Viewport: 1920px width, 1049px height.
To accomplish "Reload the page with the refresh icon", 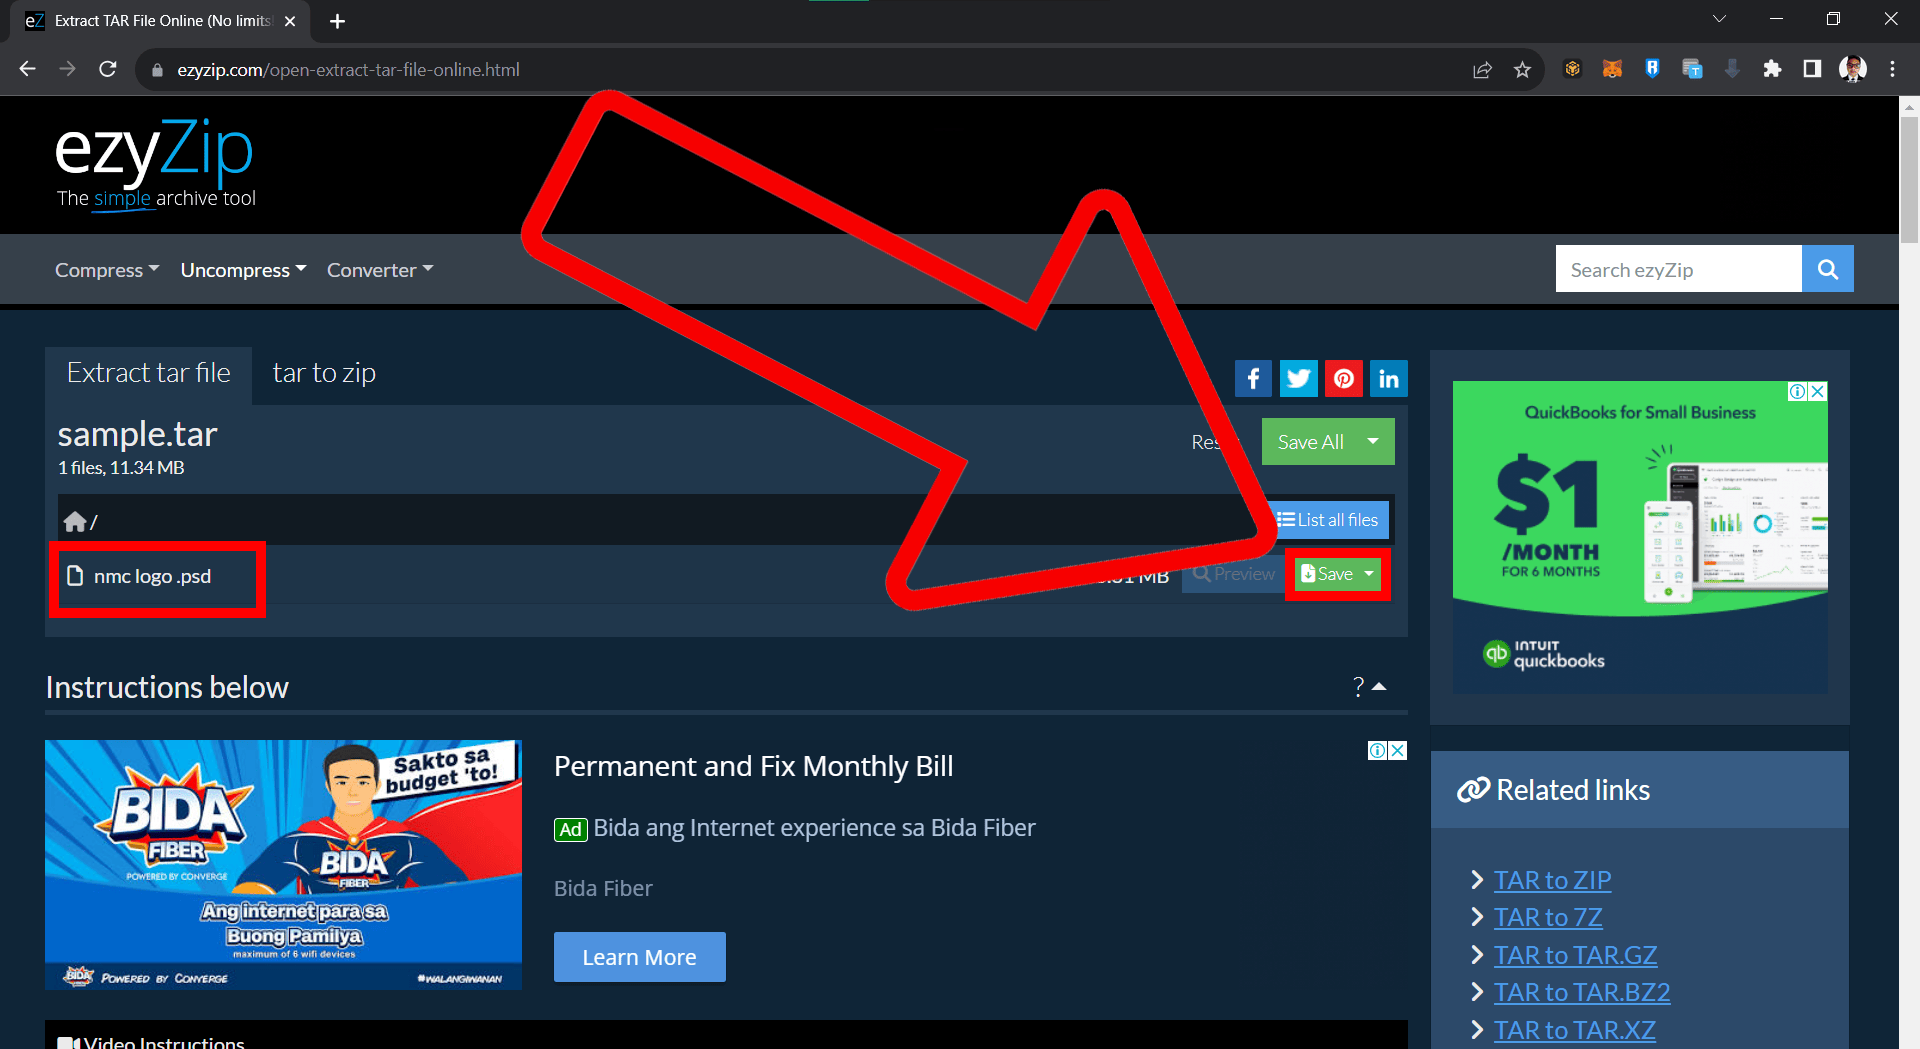I will [x=108, y=69].
